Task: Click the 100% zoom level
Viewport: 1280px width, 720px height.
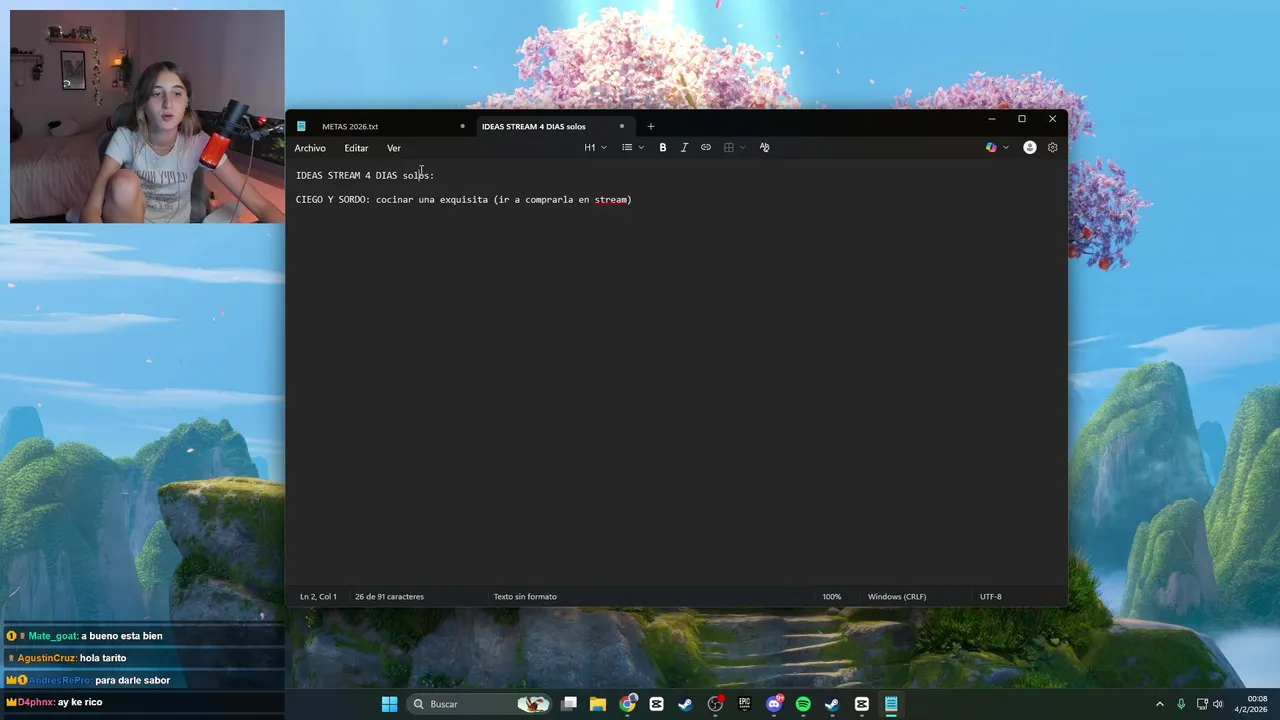Action: [x=832, y=597]
